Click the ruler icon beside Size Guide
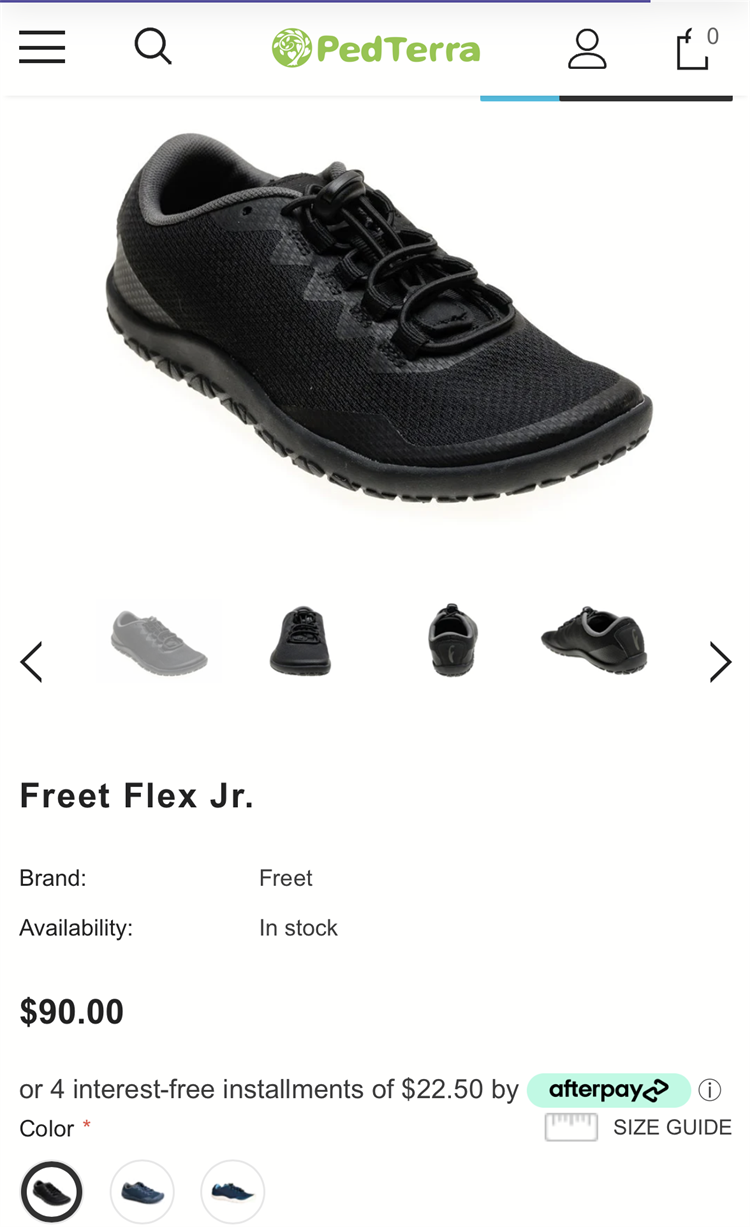750x1227 pixels. point(571,1127)
